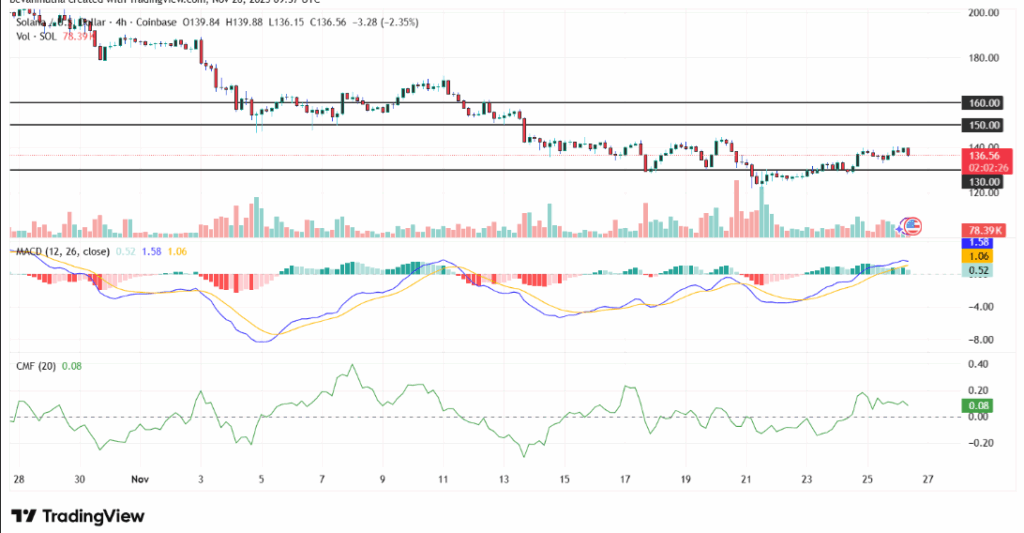Click the orange 1.06 signal axis label
1024x533 pixels.
tap(979, 256)
